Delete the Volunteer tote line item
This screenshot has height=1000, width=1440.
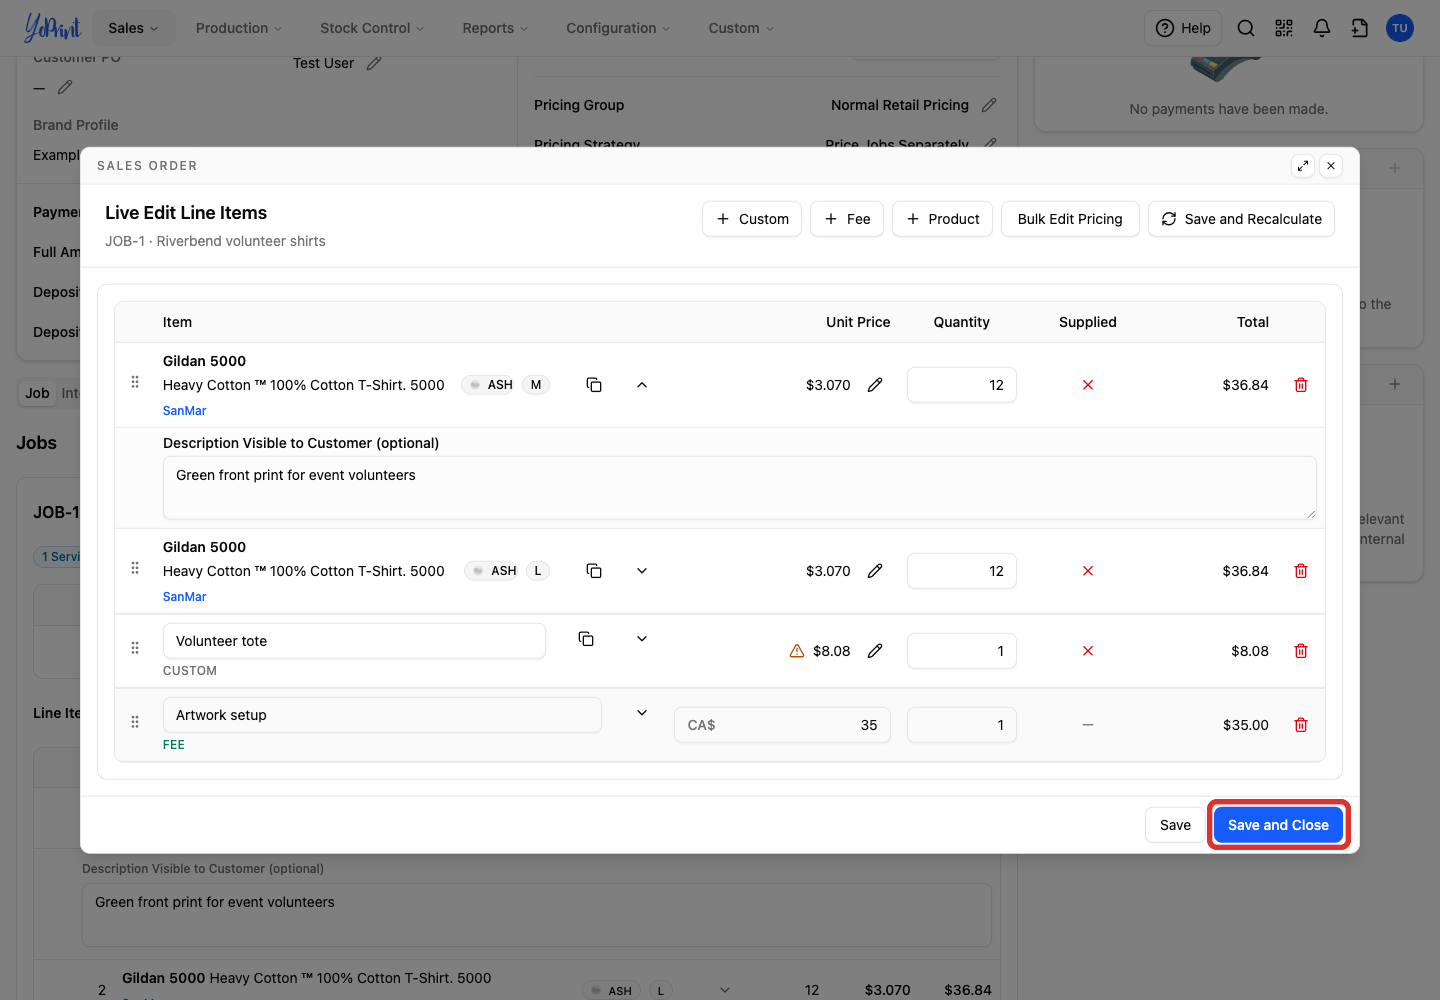[x=1301, y=651]
